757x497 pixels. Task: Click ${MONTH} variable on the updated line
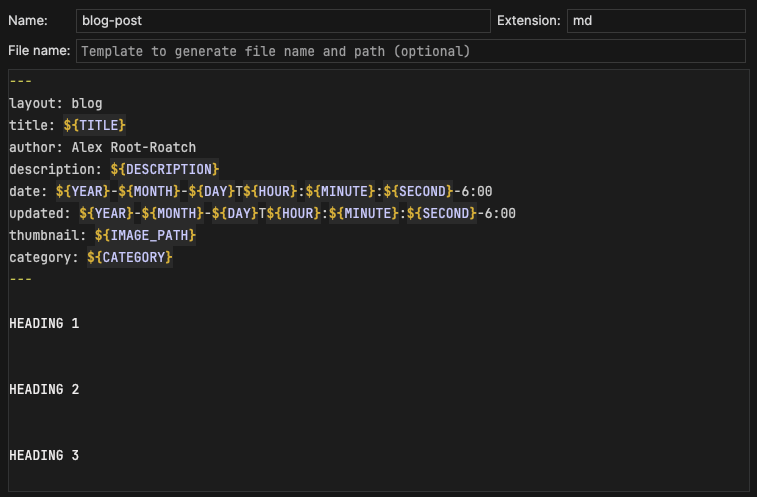(x=170, y=213)
